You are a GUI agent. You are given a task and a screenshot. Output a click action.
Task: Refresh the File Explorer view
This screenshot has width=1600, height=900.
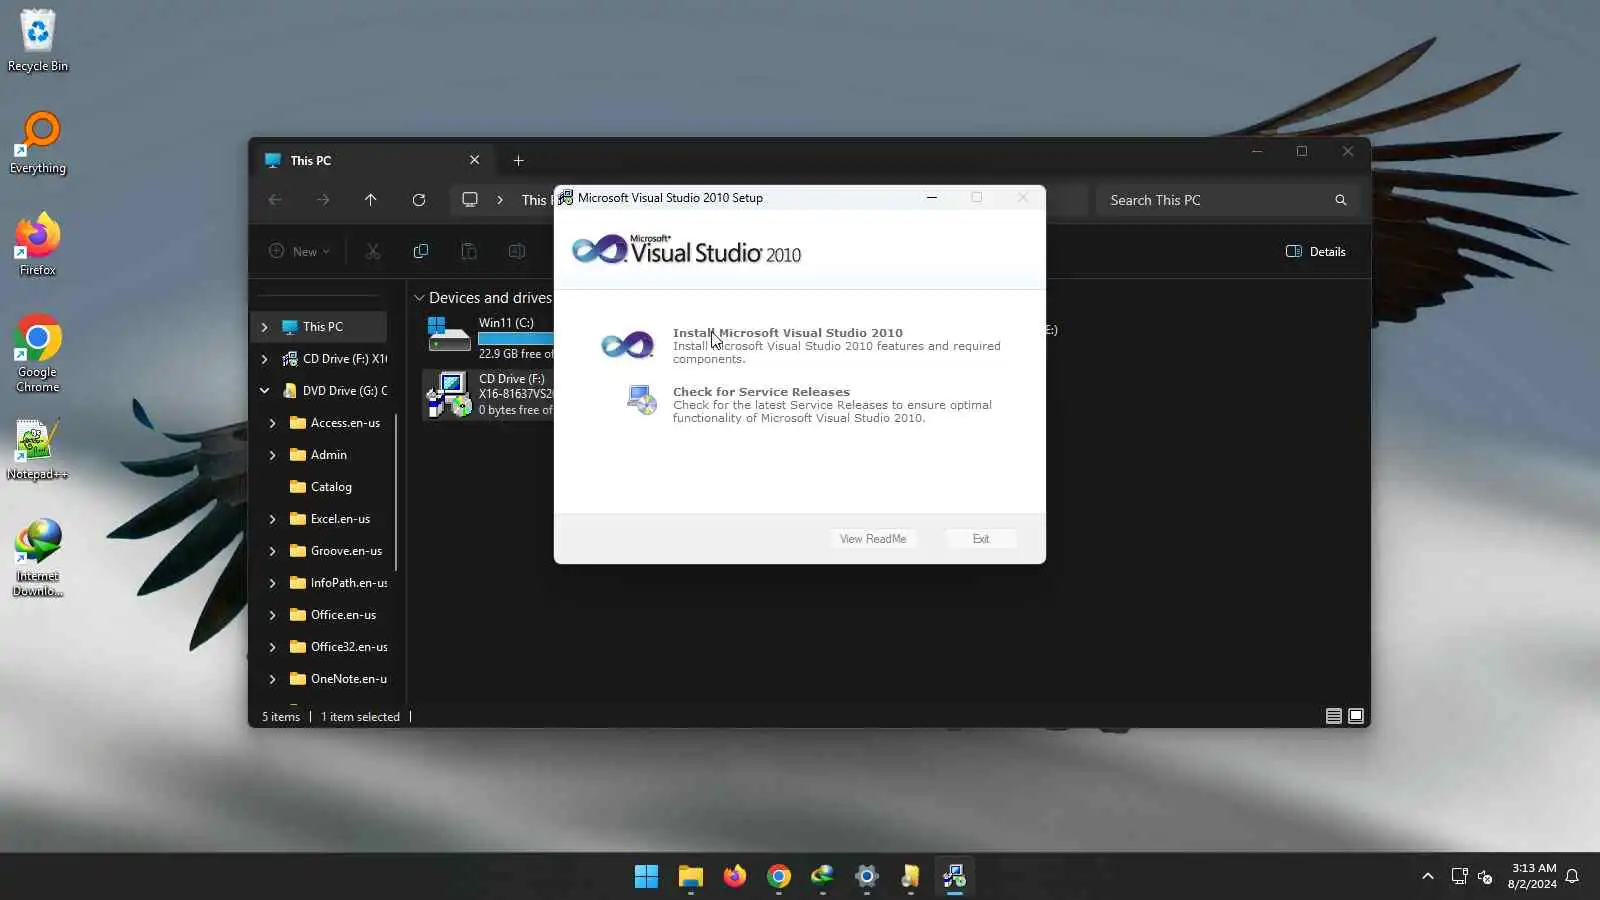(419, 200)
